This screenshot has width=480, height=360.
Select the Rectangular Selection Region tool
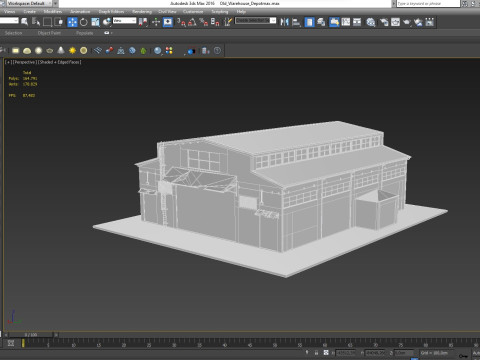coord(47,22)
